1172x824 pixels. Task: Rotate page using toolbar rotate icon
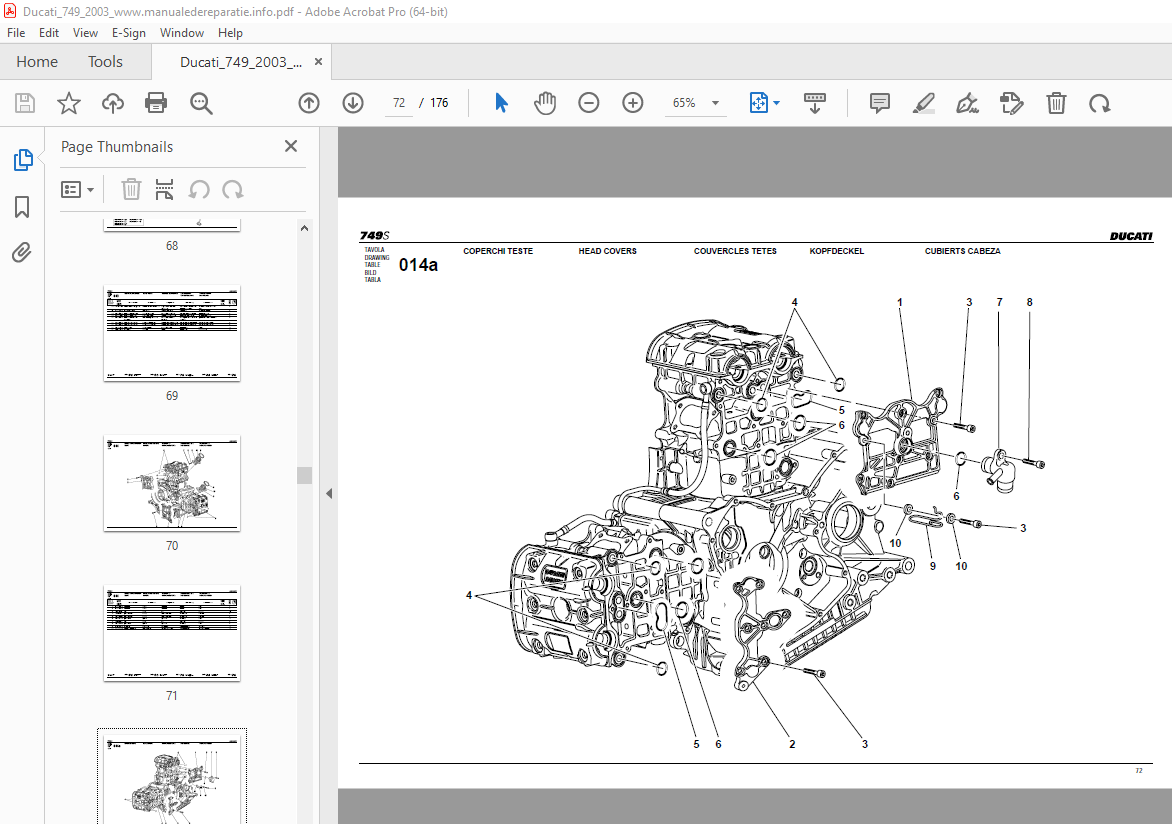pyautogui.click(x=1099, y=103)
